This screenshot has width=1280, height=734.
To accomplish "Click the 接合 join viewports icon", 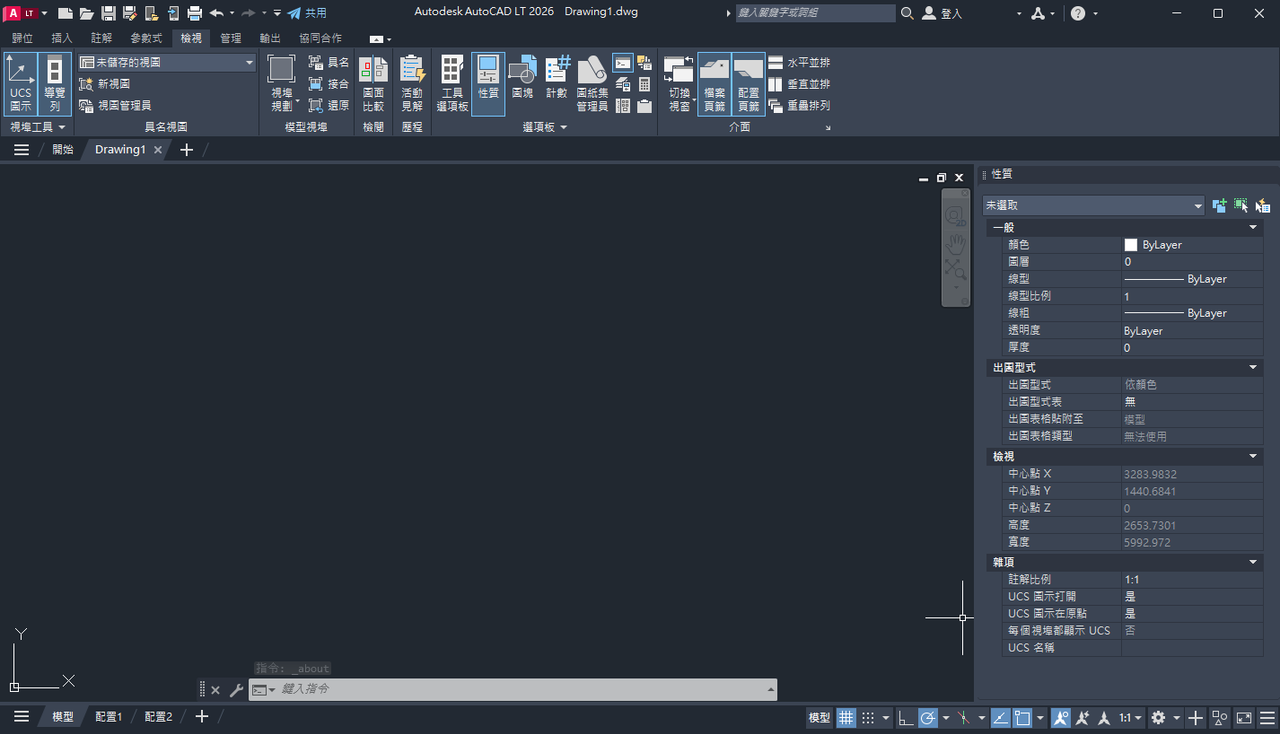I will tap(316, 84).
